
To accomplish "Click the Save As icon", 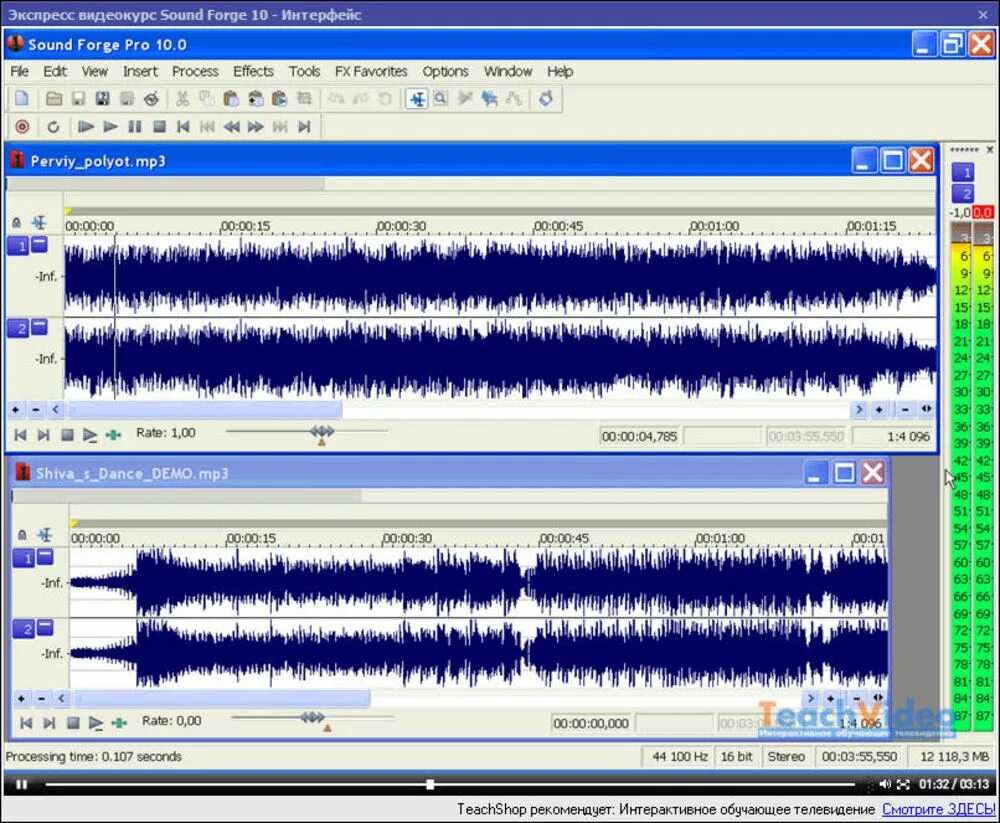I will click(x=102, y=98).
